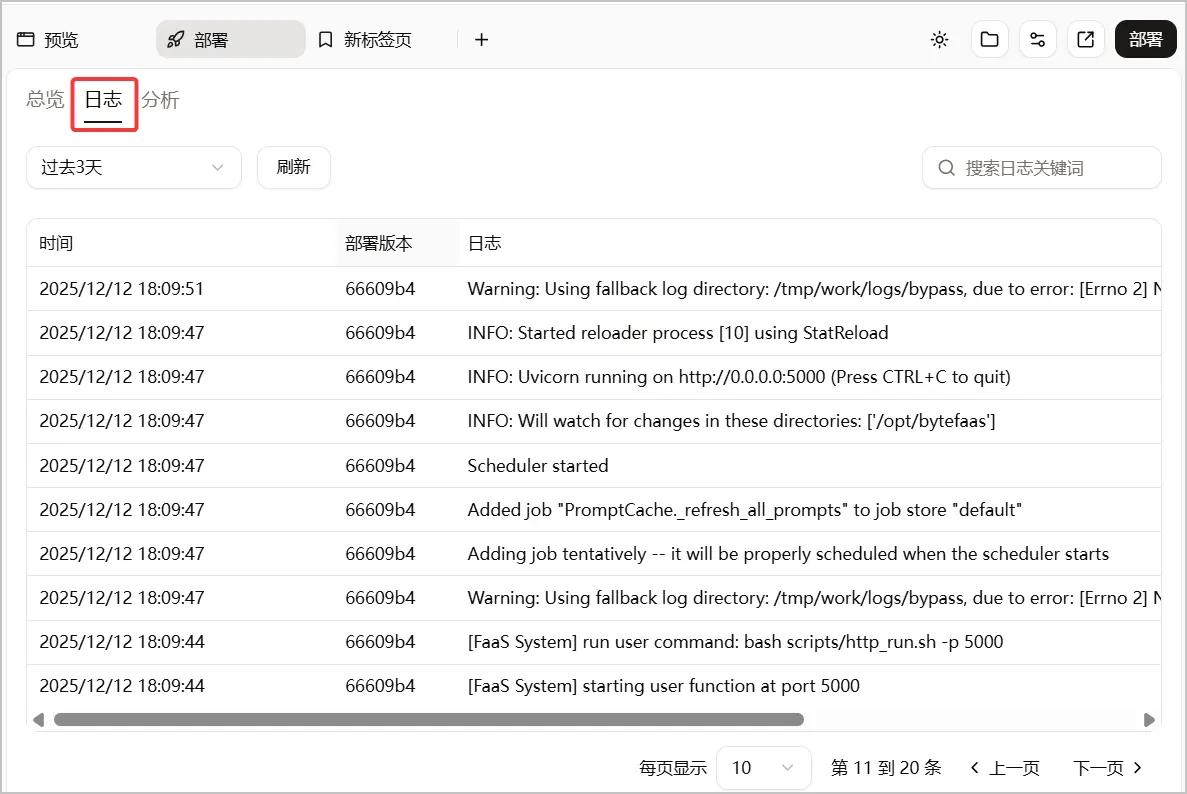
Task: Expand the 过去3天 time range dropdown
Action: pos(134,167)
